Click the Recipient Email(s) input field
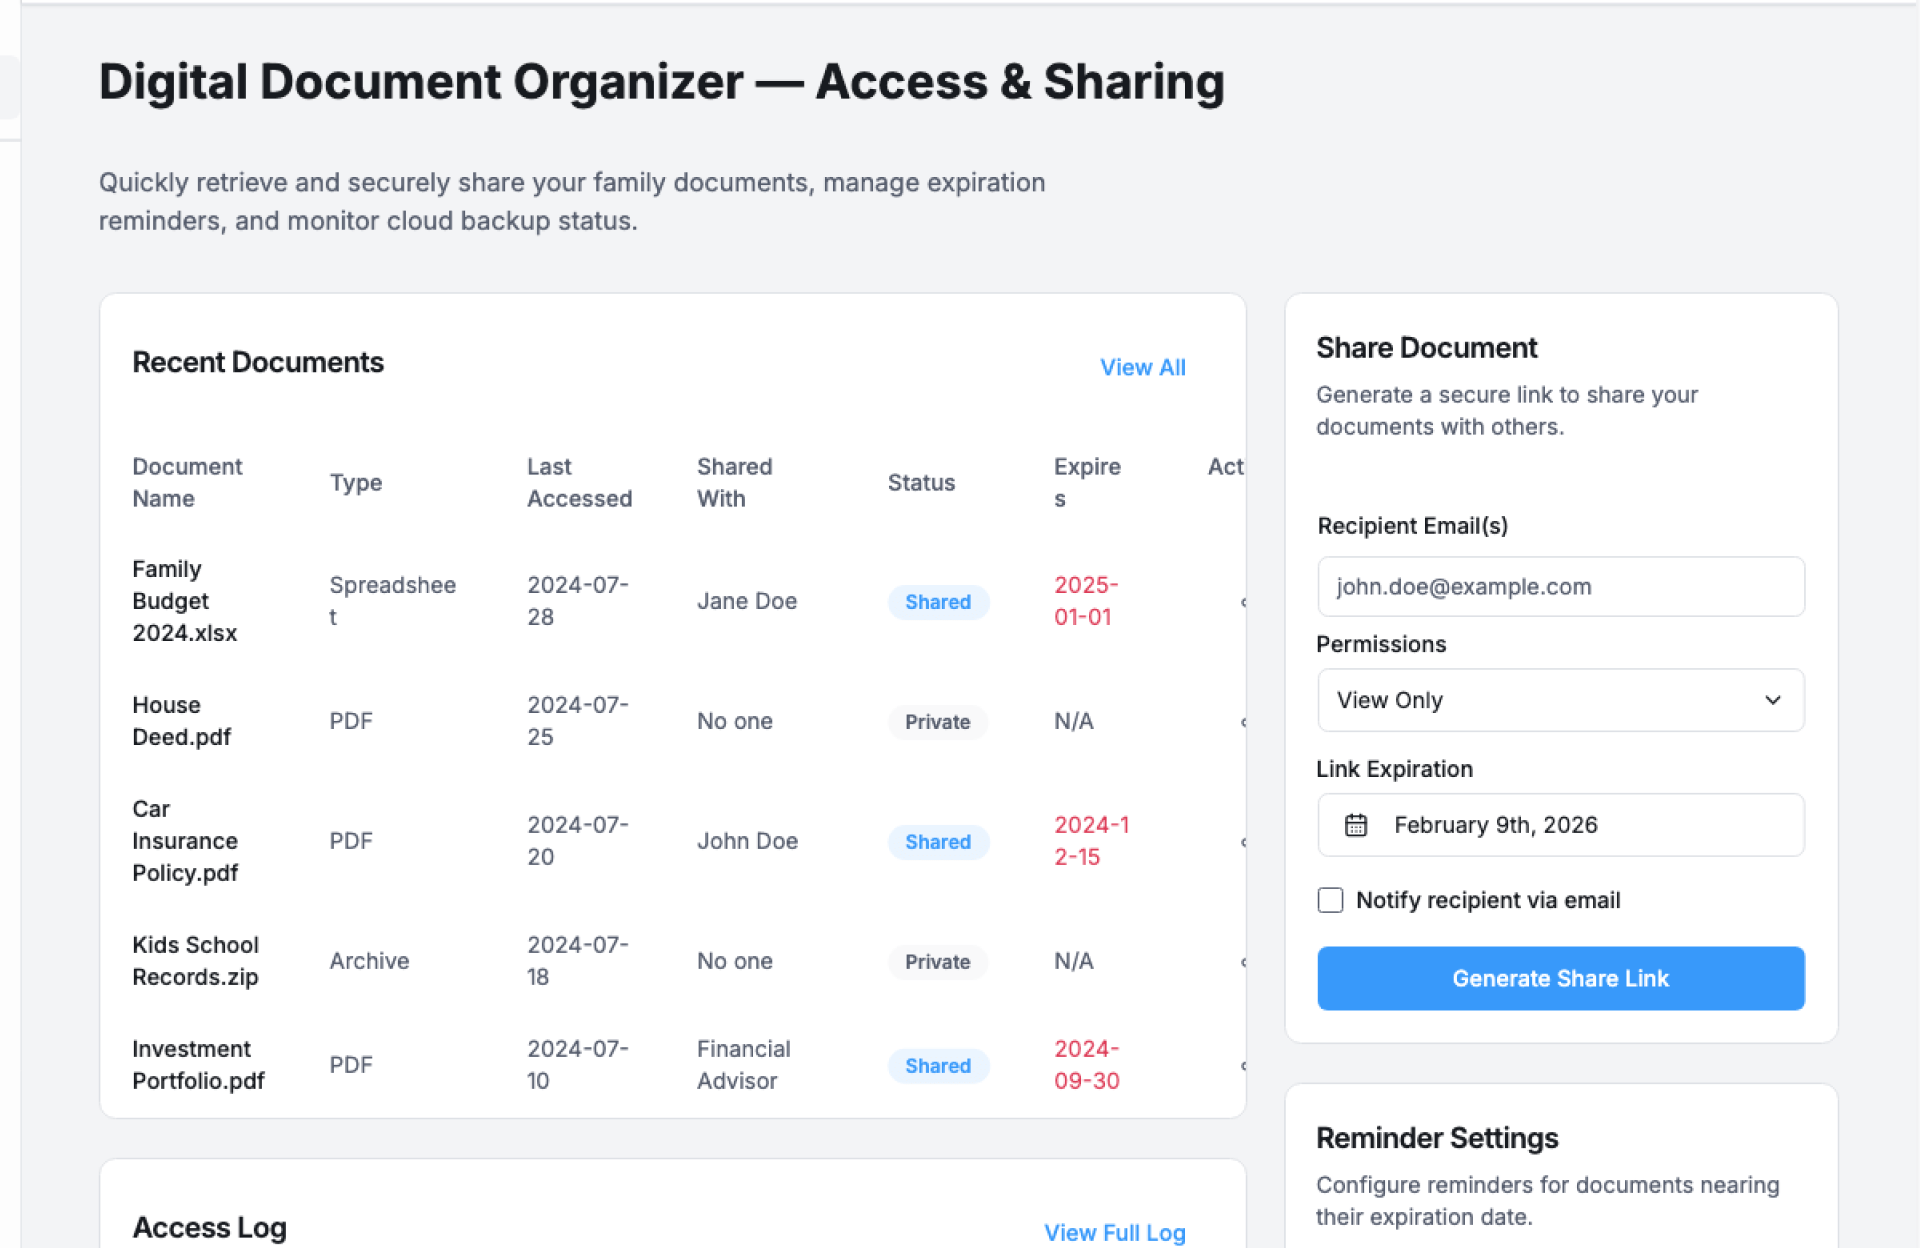This screenshot has height=1248, width=1920. coord(1559,587)
